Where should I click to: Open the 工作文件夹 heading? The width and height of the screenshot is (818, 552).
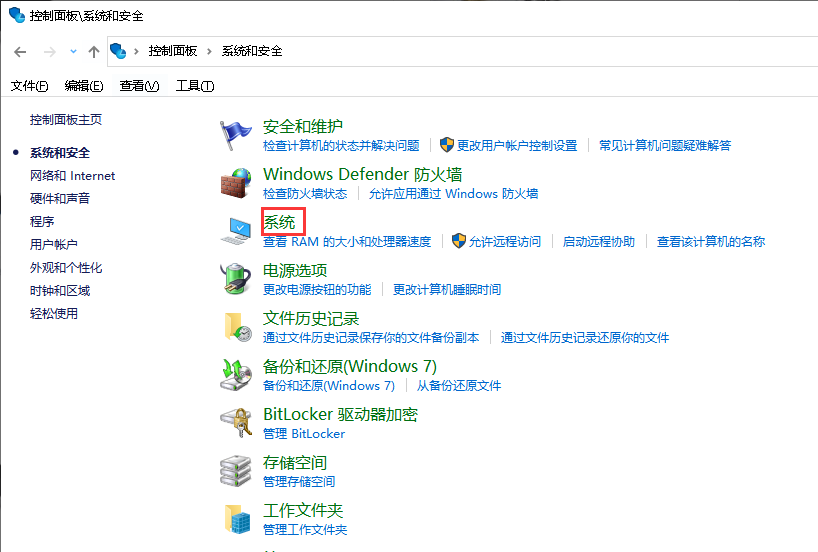click(303, 510)
